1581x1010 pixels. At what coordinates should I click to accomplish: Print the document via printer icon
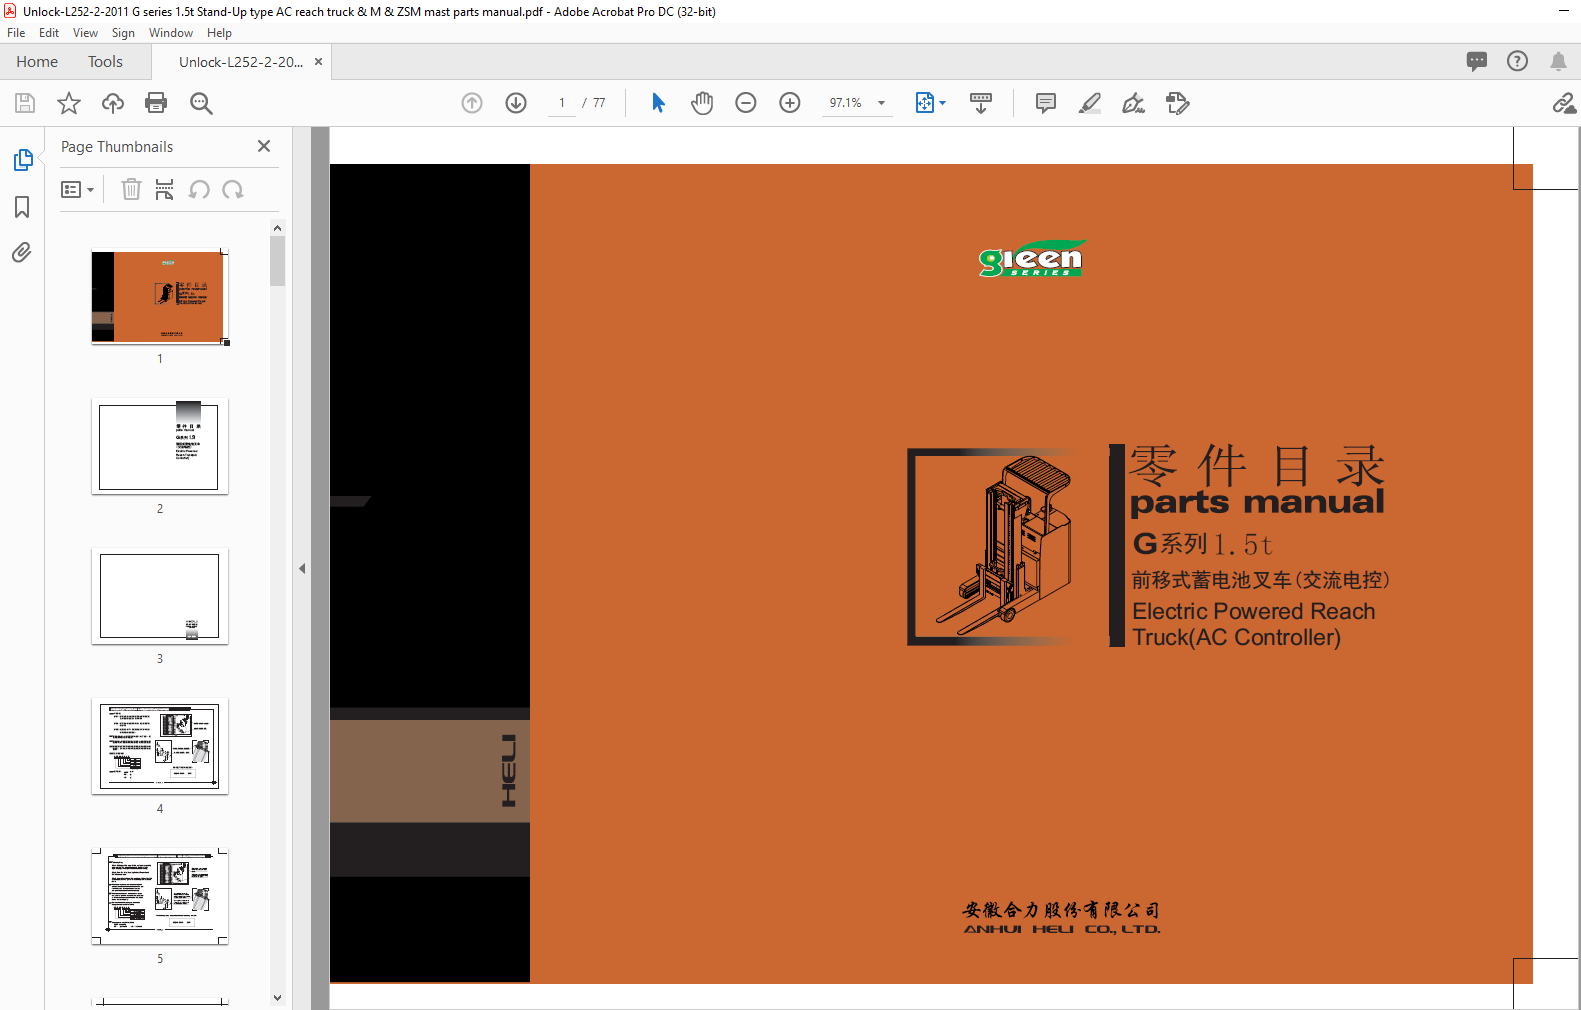click(x=156, y=103)
